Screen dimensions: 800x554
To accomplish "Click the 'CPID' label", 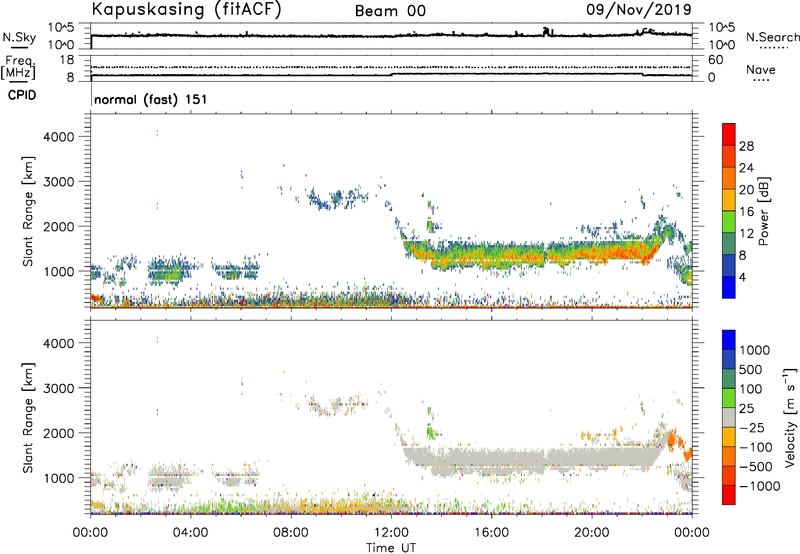I will tap(22, 95).
